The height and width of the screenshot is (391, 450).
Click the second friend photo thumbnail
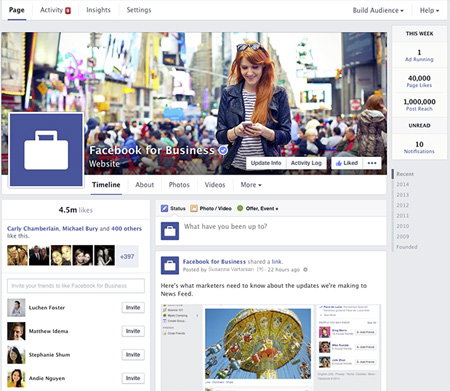tap(39, 255)
